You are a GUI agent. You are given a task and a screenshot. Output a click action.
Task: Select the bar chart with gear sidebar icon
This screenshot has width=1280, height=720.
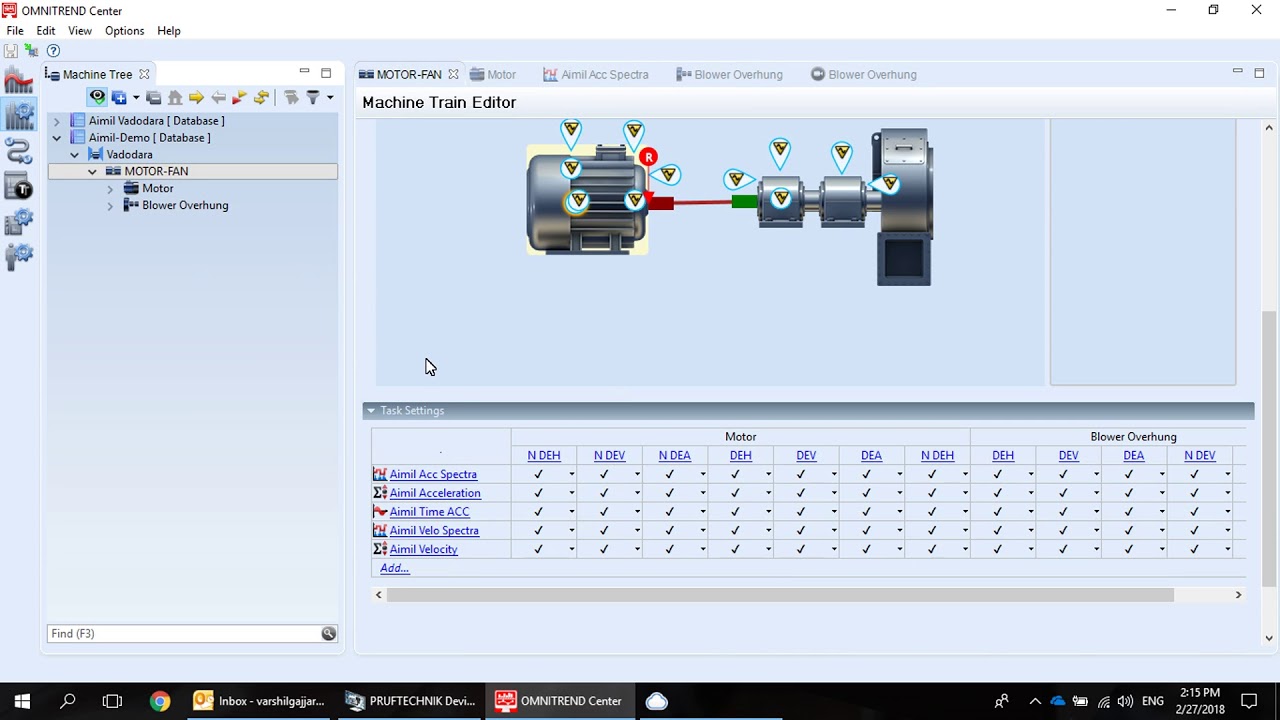19,115
